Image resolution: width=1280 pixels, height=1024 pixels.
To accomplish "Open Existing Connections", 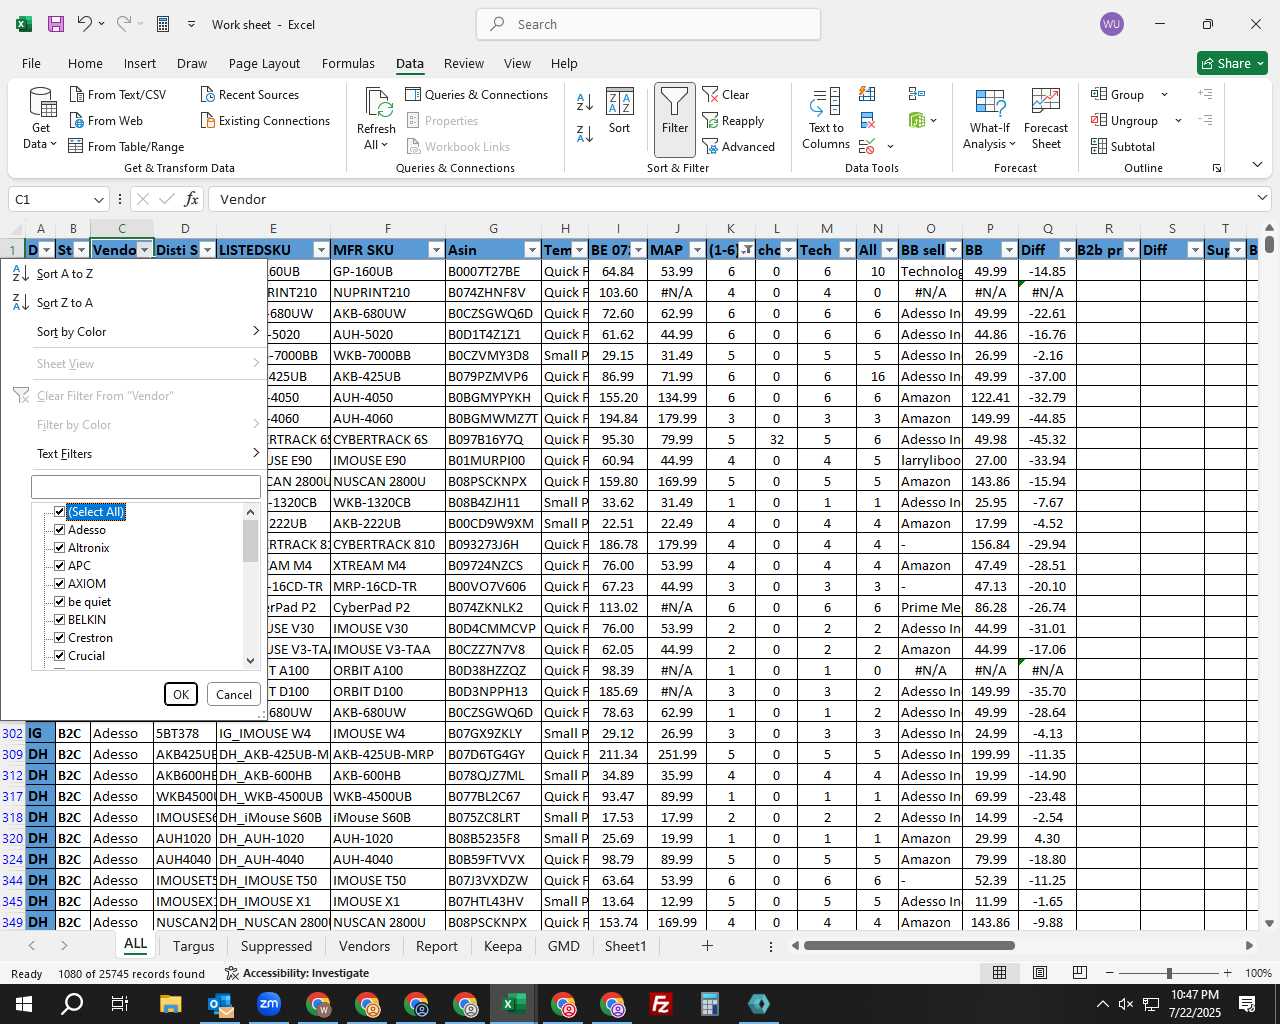I will 265,120.
